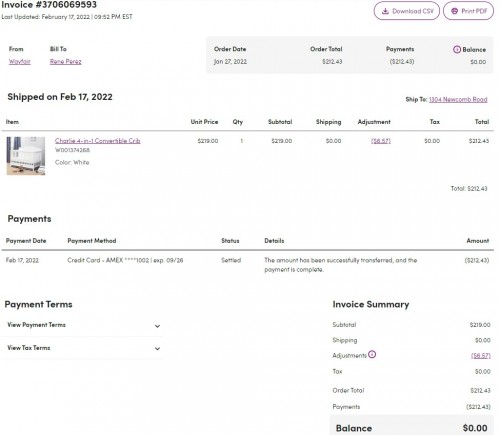500x435 pixels.
Task: Click the Download CSV button
Action: (407, 11)
